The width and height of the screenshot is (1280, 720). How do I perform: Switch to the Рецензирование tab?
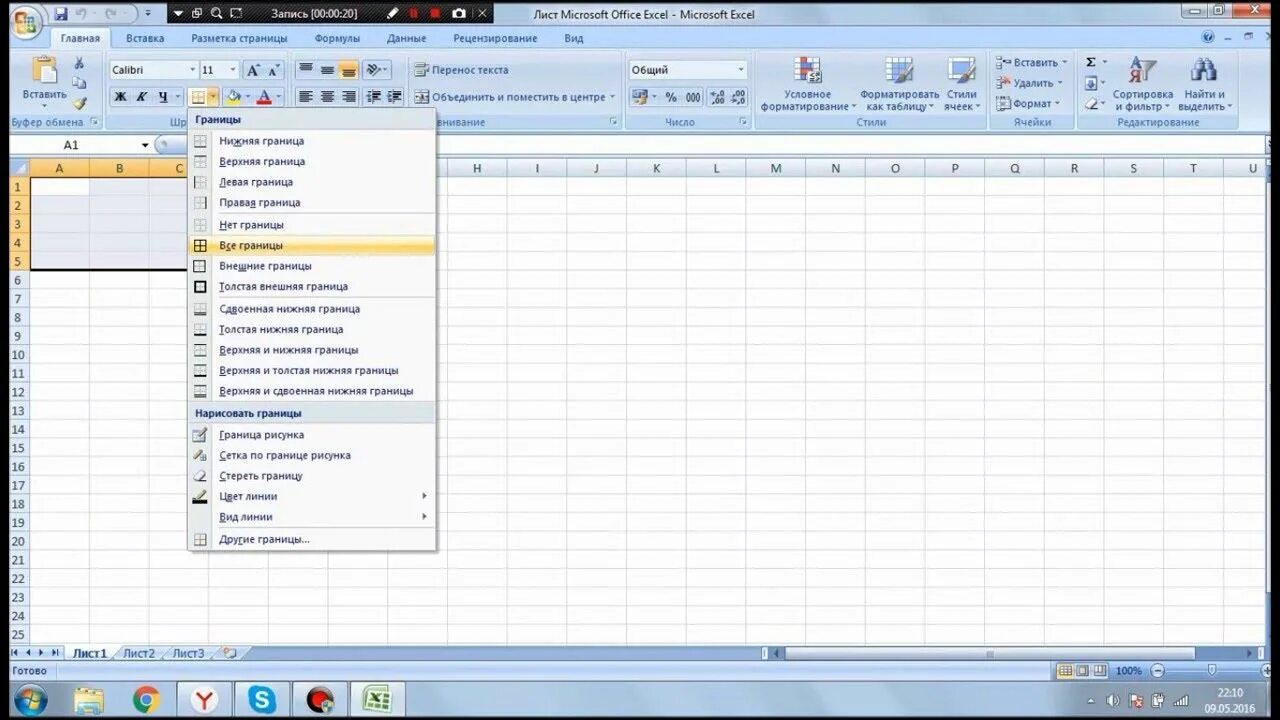(x=495, y=38)
